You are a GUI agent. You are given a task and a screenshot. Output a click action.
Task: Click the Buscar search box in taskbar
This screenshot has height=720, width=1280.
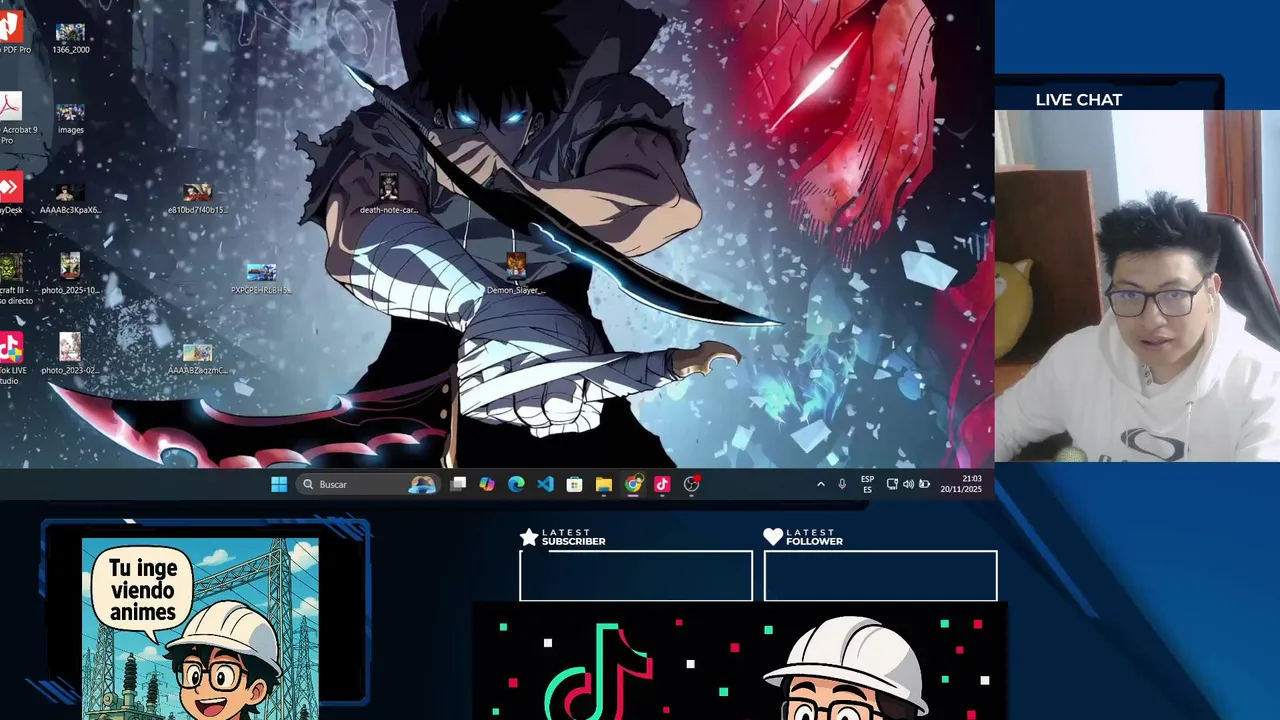368,484
